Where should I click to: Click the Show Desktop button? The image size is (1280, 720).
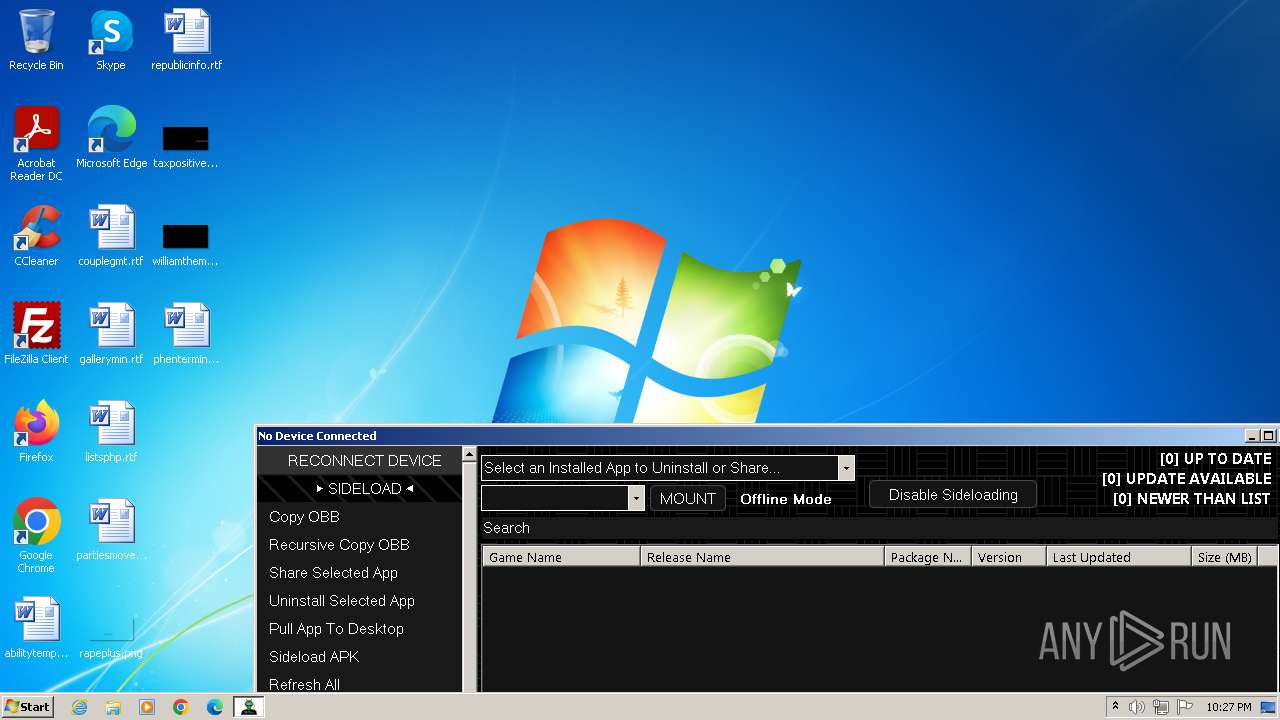point(1270,707)
